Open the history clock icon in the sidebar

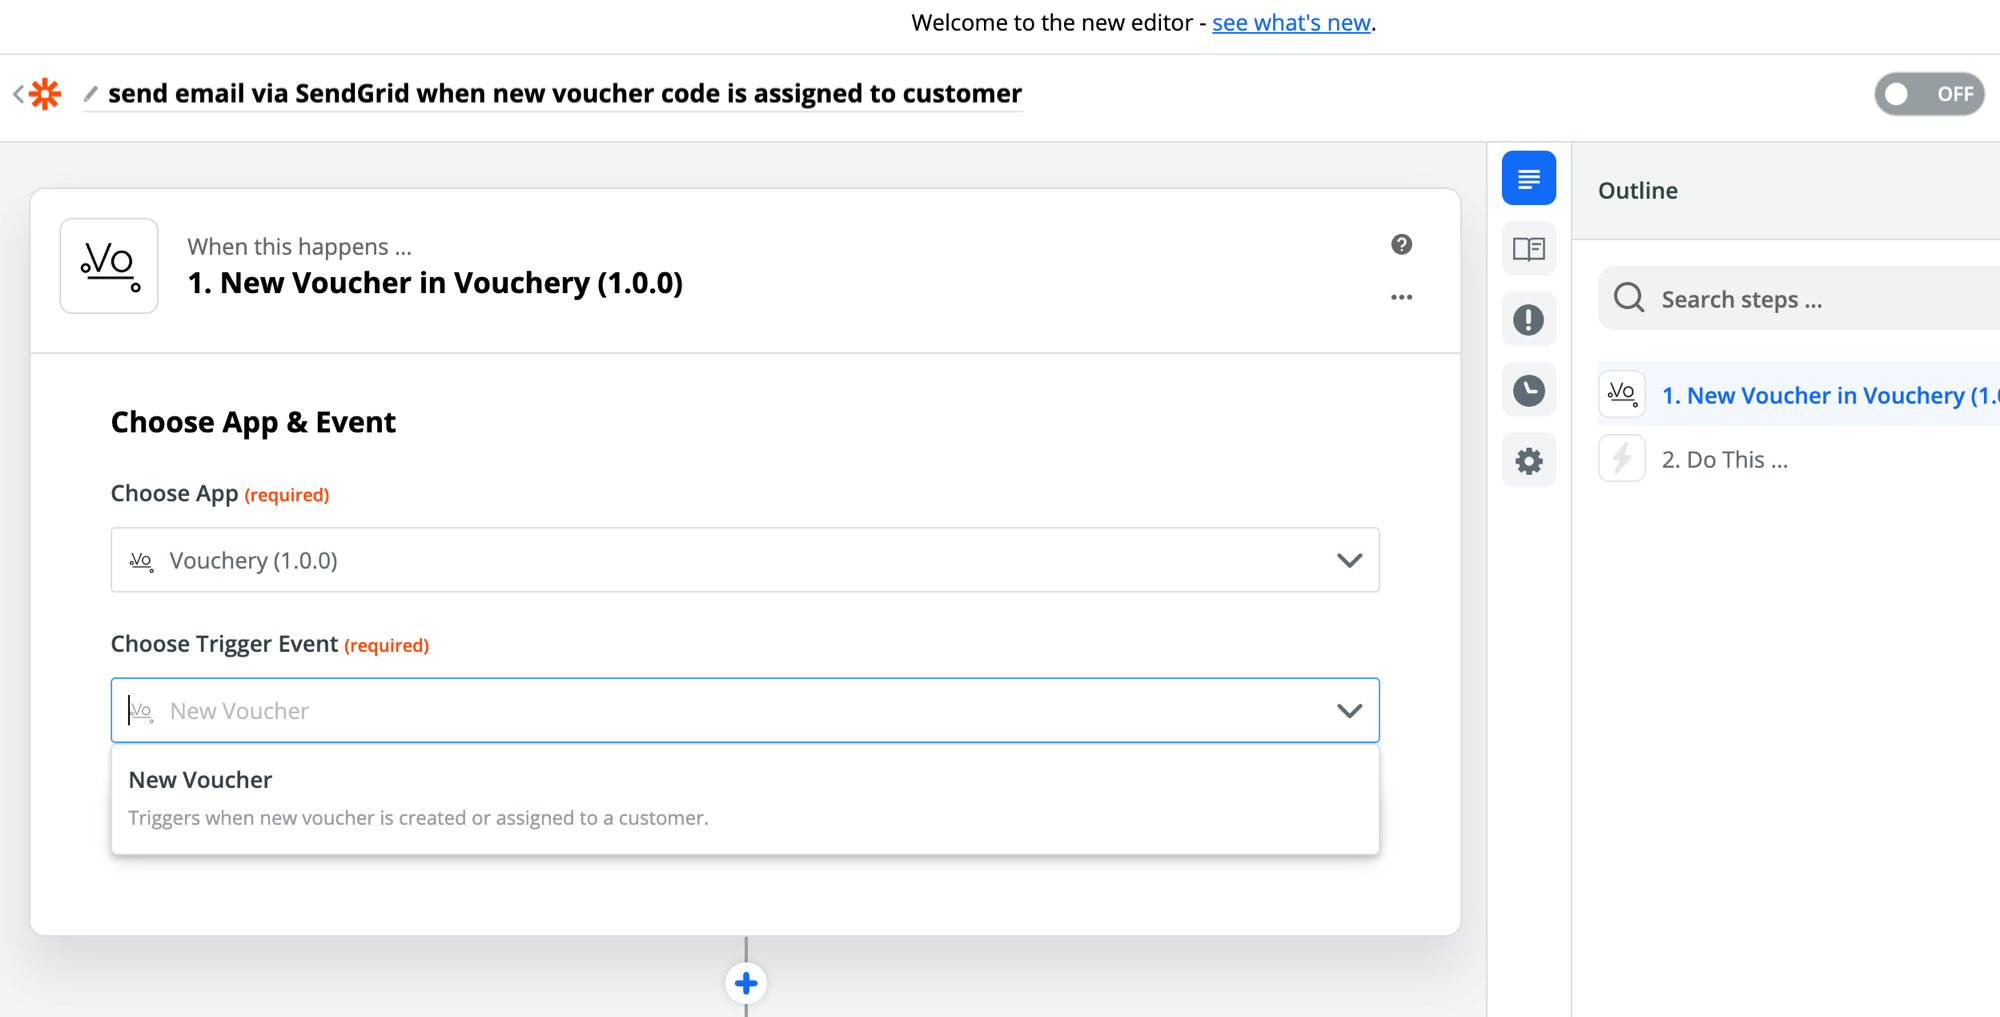1528,390
